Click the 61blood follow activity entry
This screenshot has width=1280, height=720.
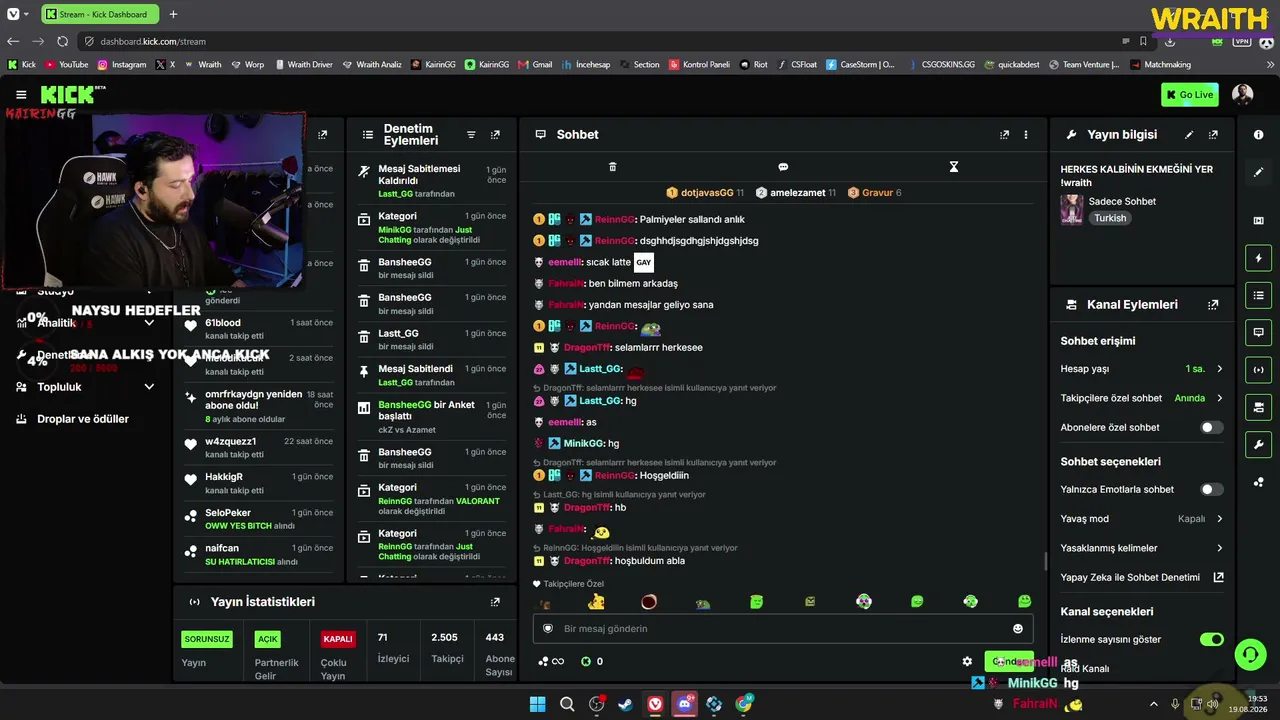coord(258,329)
